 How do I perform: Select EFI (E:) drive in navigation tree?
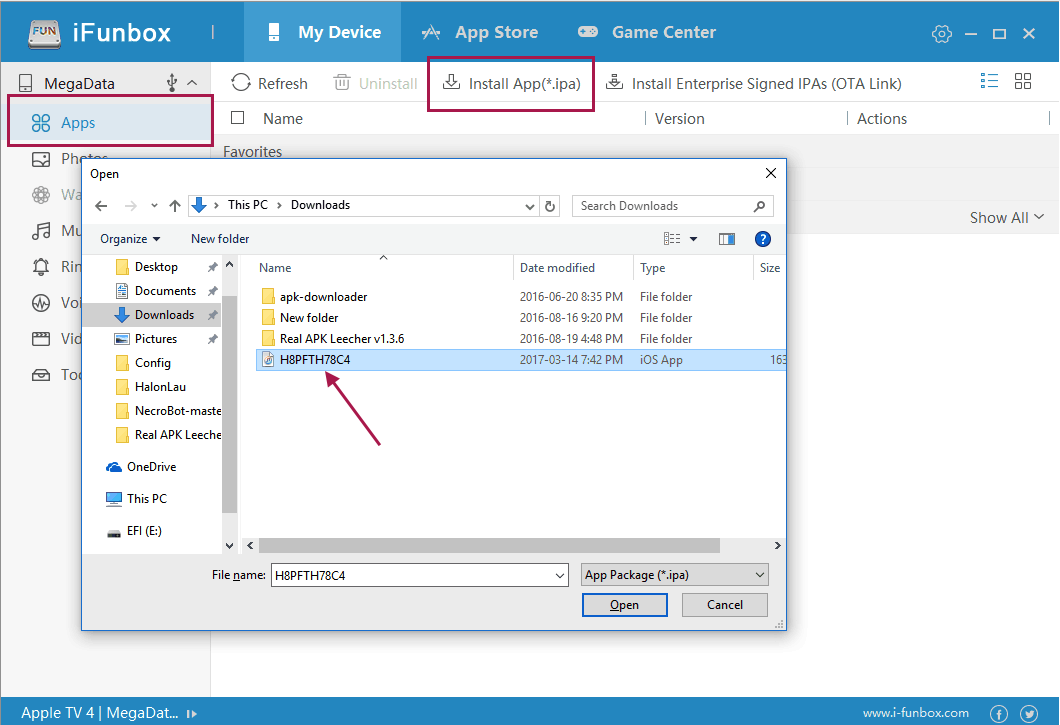[x=144, y=531]
